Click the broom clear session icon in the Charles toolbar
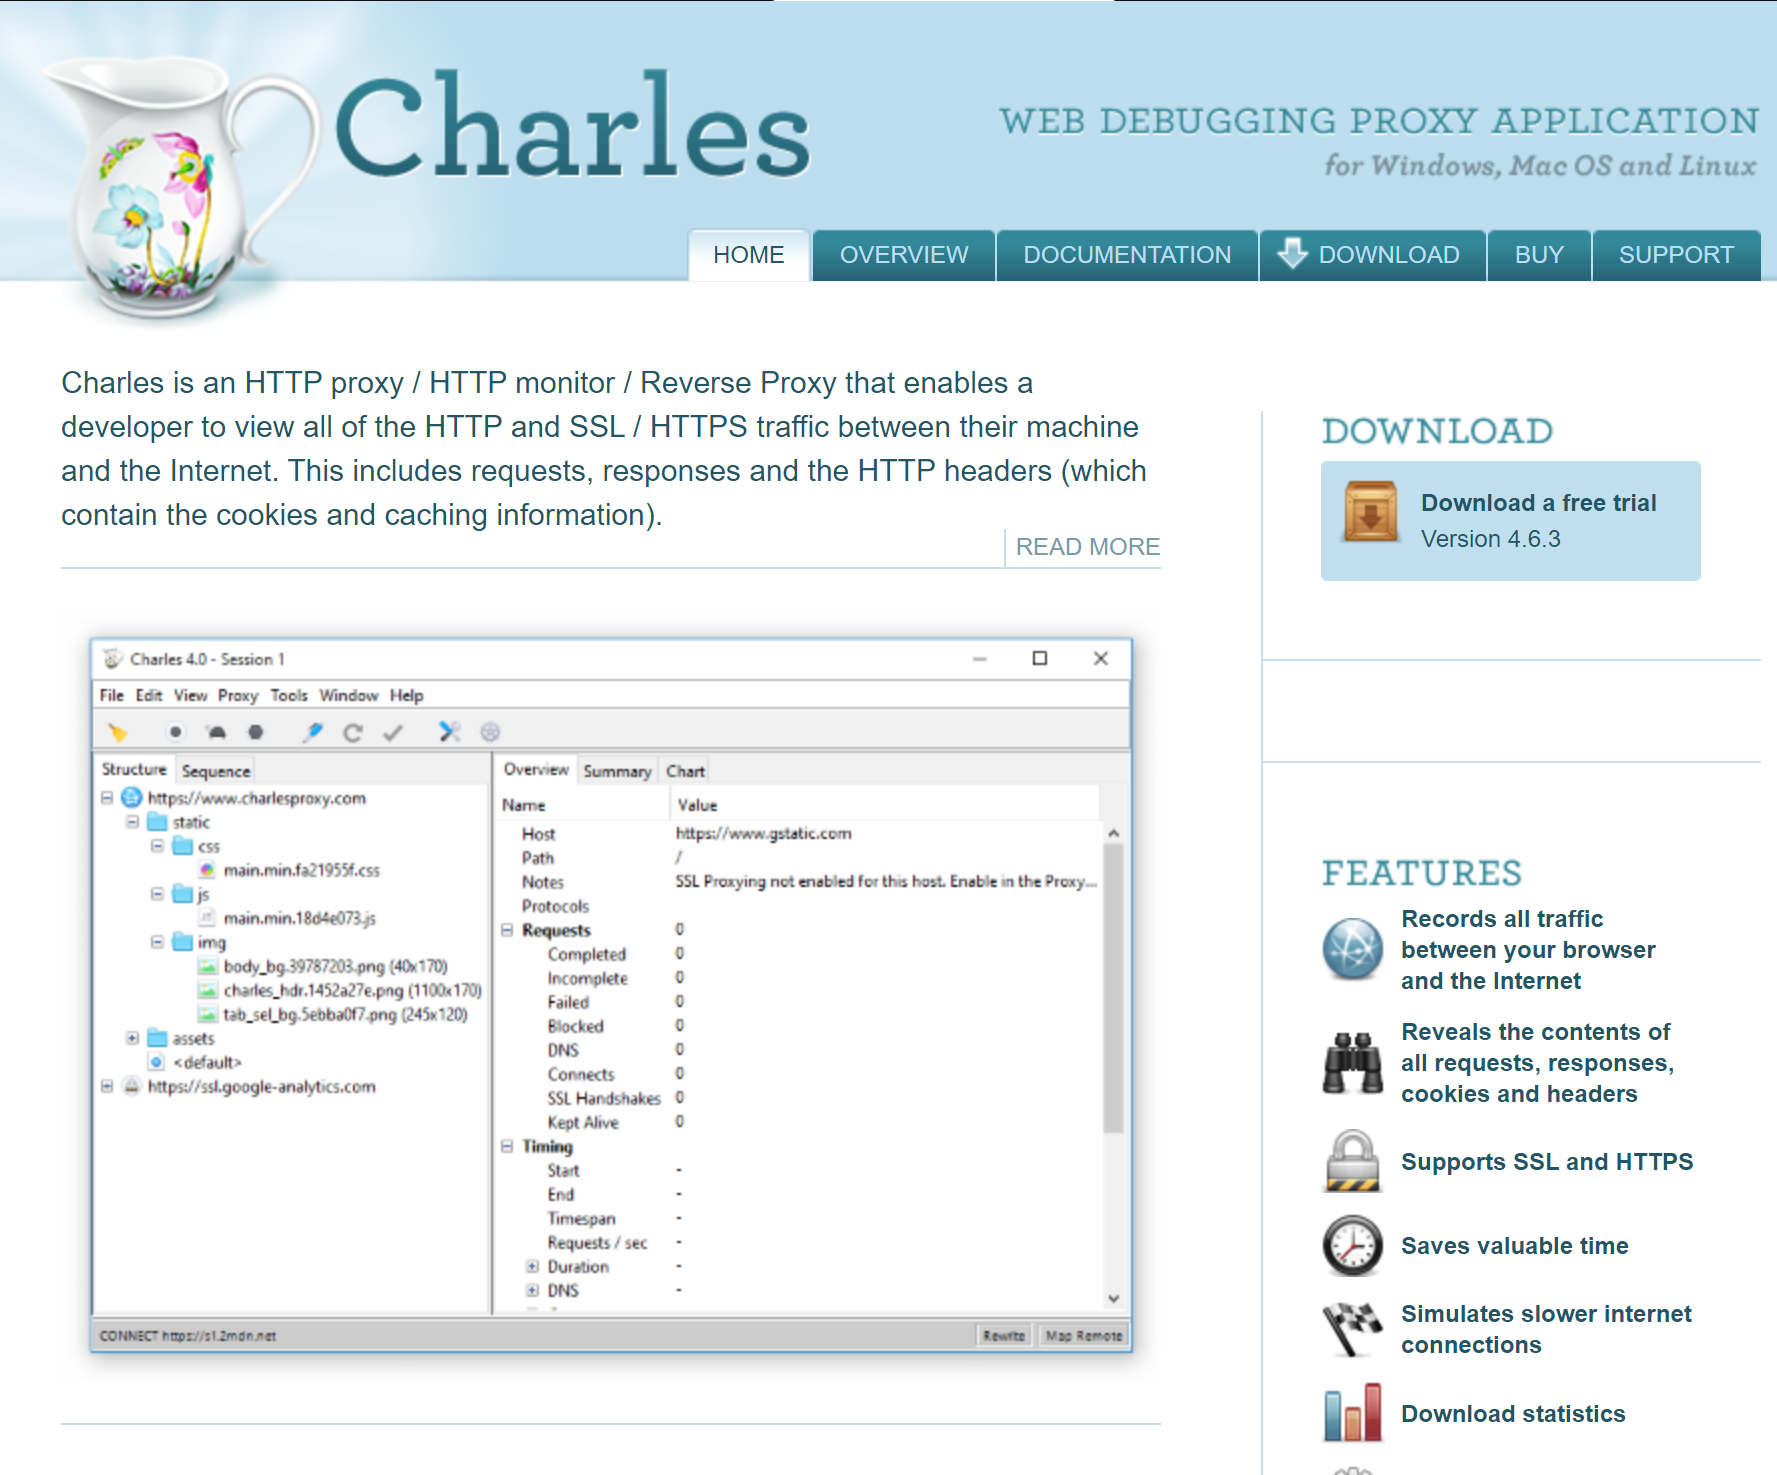1777x1475 pixels. [x=118, y=732]
